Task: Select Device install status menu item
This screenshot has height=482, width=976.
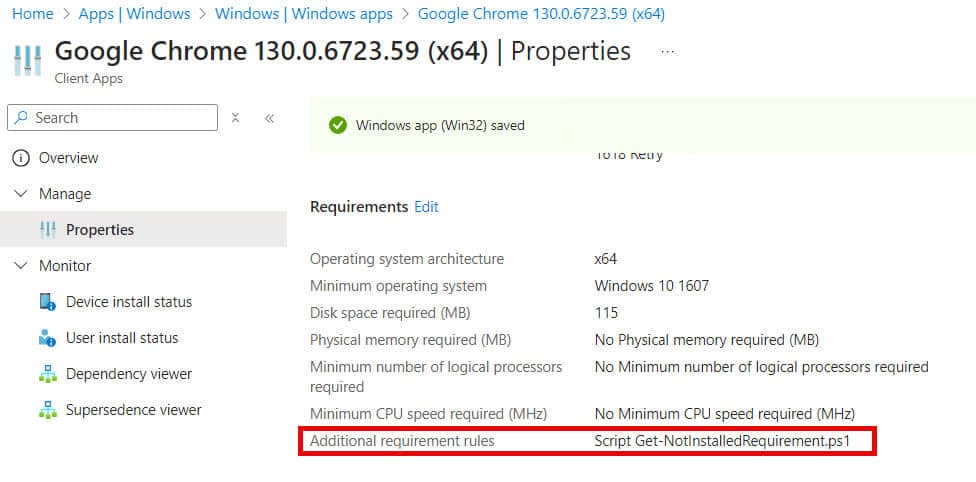Action: (129, 302)
